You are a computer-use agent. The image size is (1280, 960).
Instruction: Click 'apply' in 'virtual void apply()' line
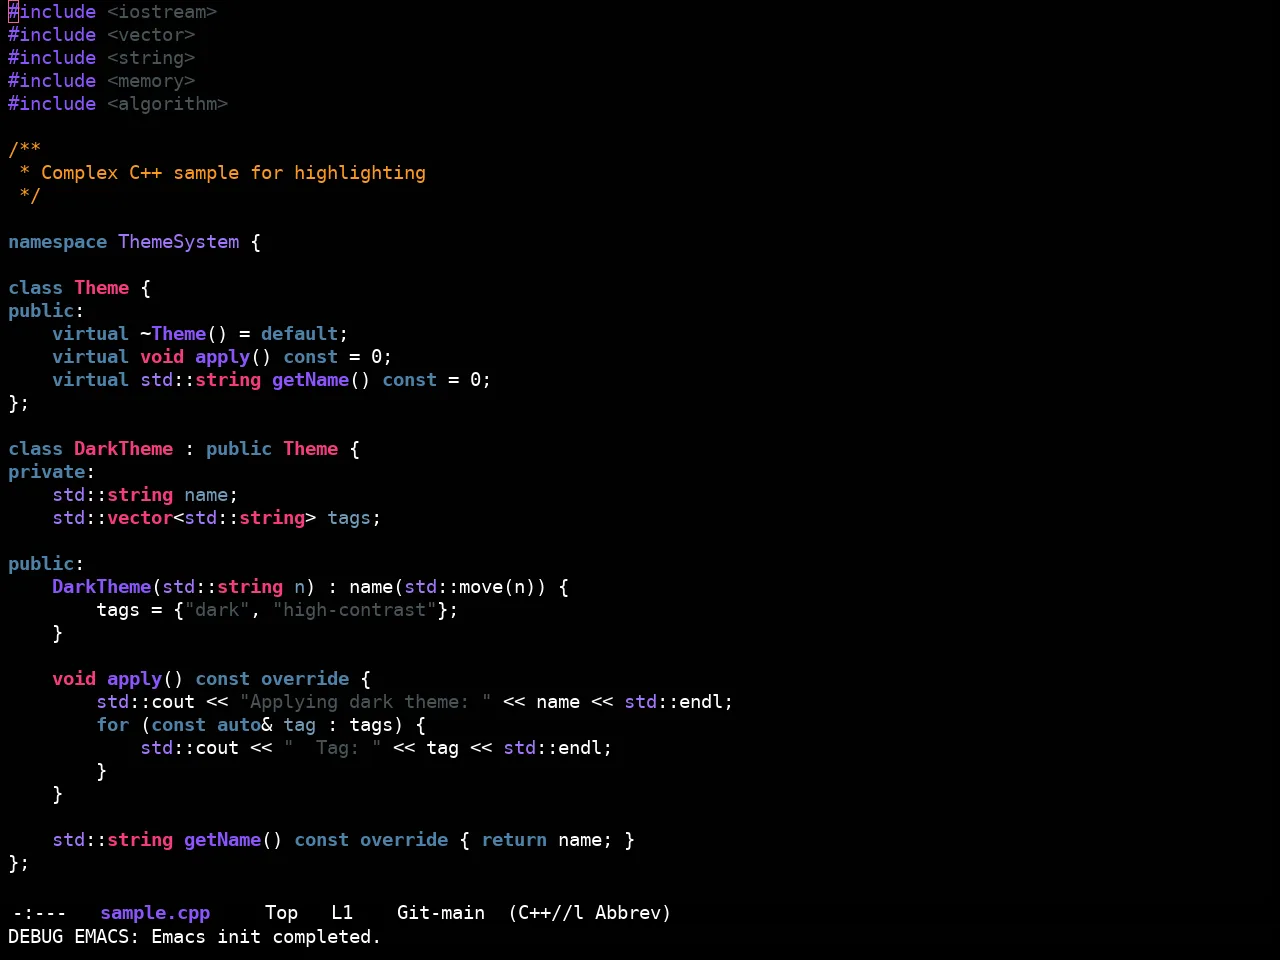[222, 357]
